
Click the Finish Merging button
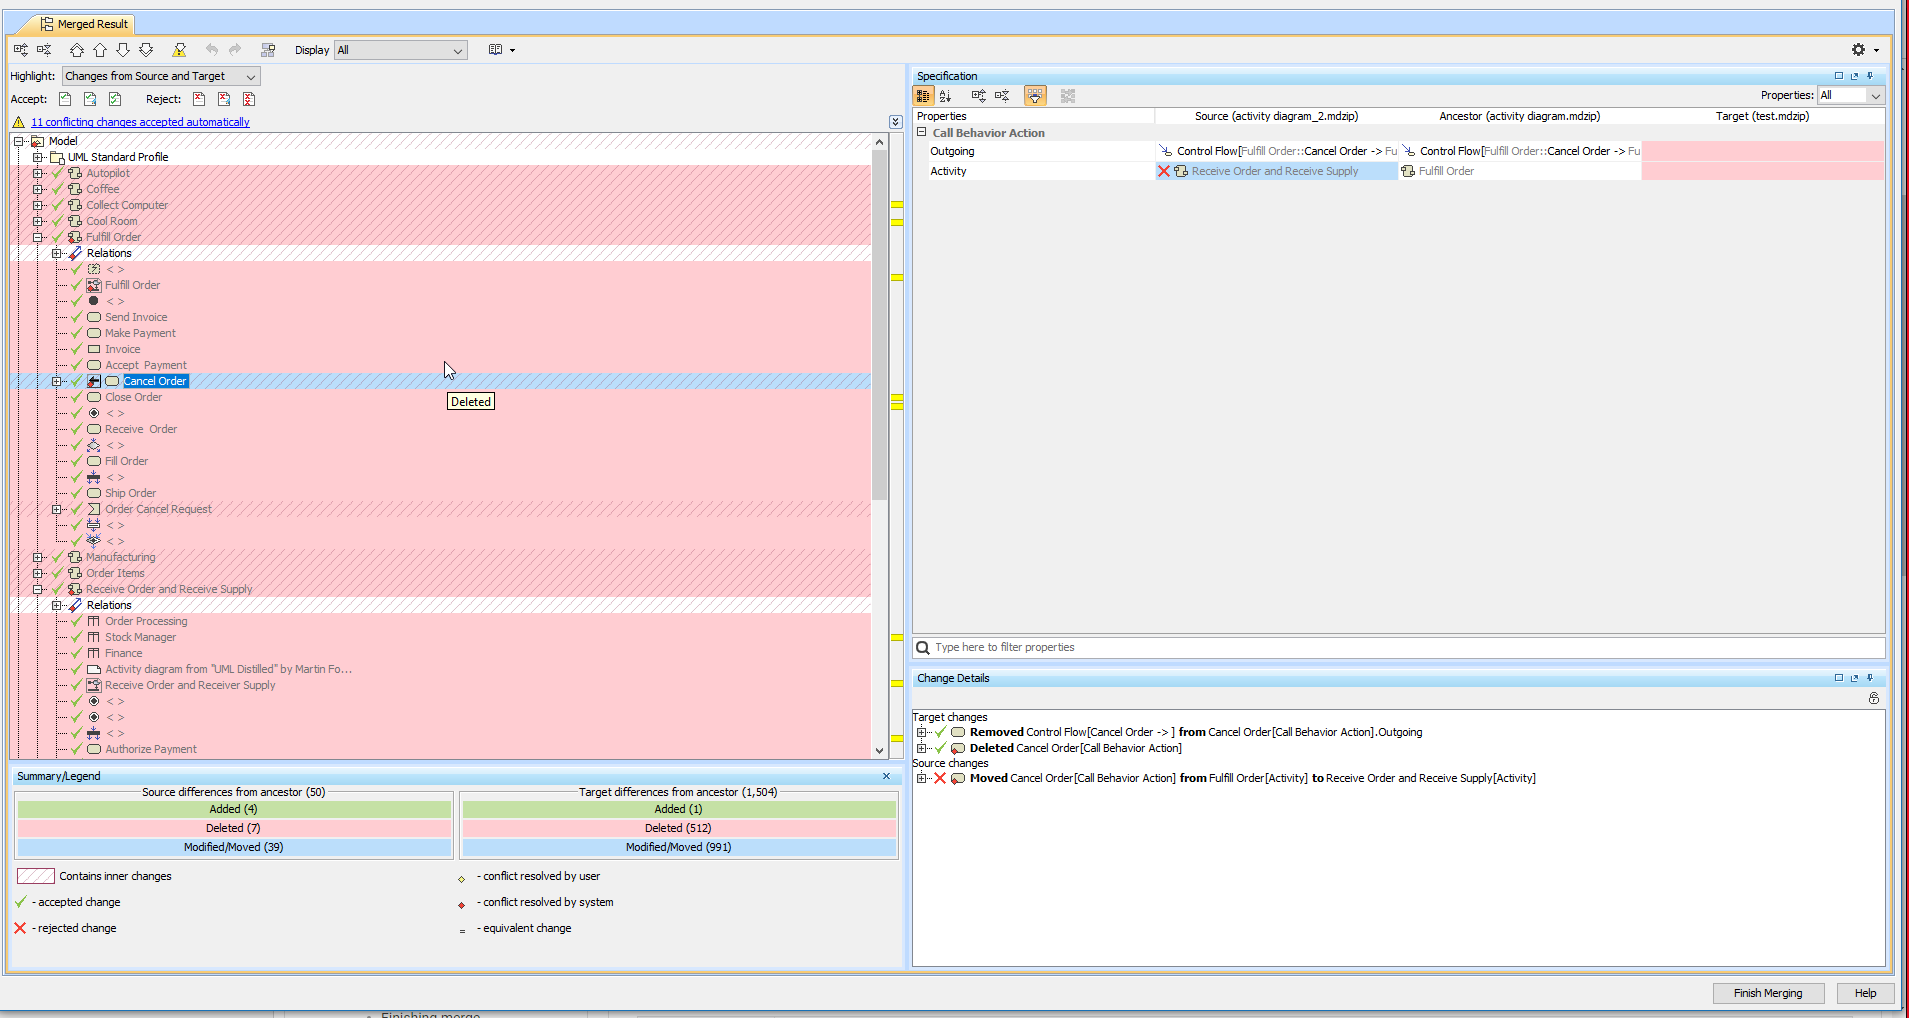pos(1767,993)
